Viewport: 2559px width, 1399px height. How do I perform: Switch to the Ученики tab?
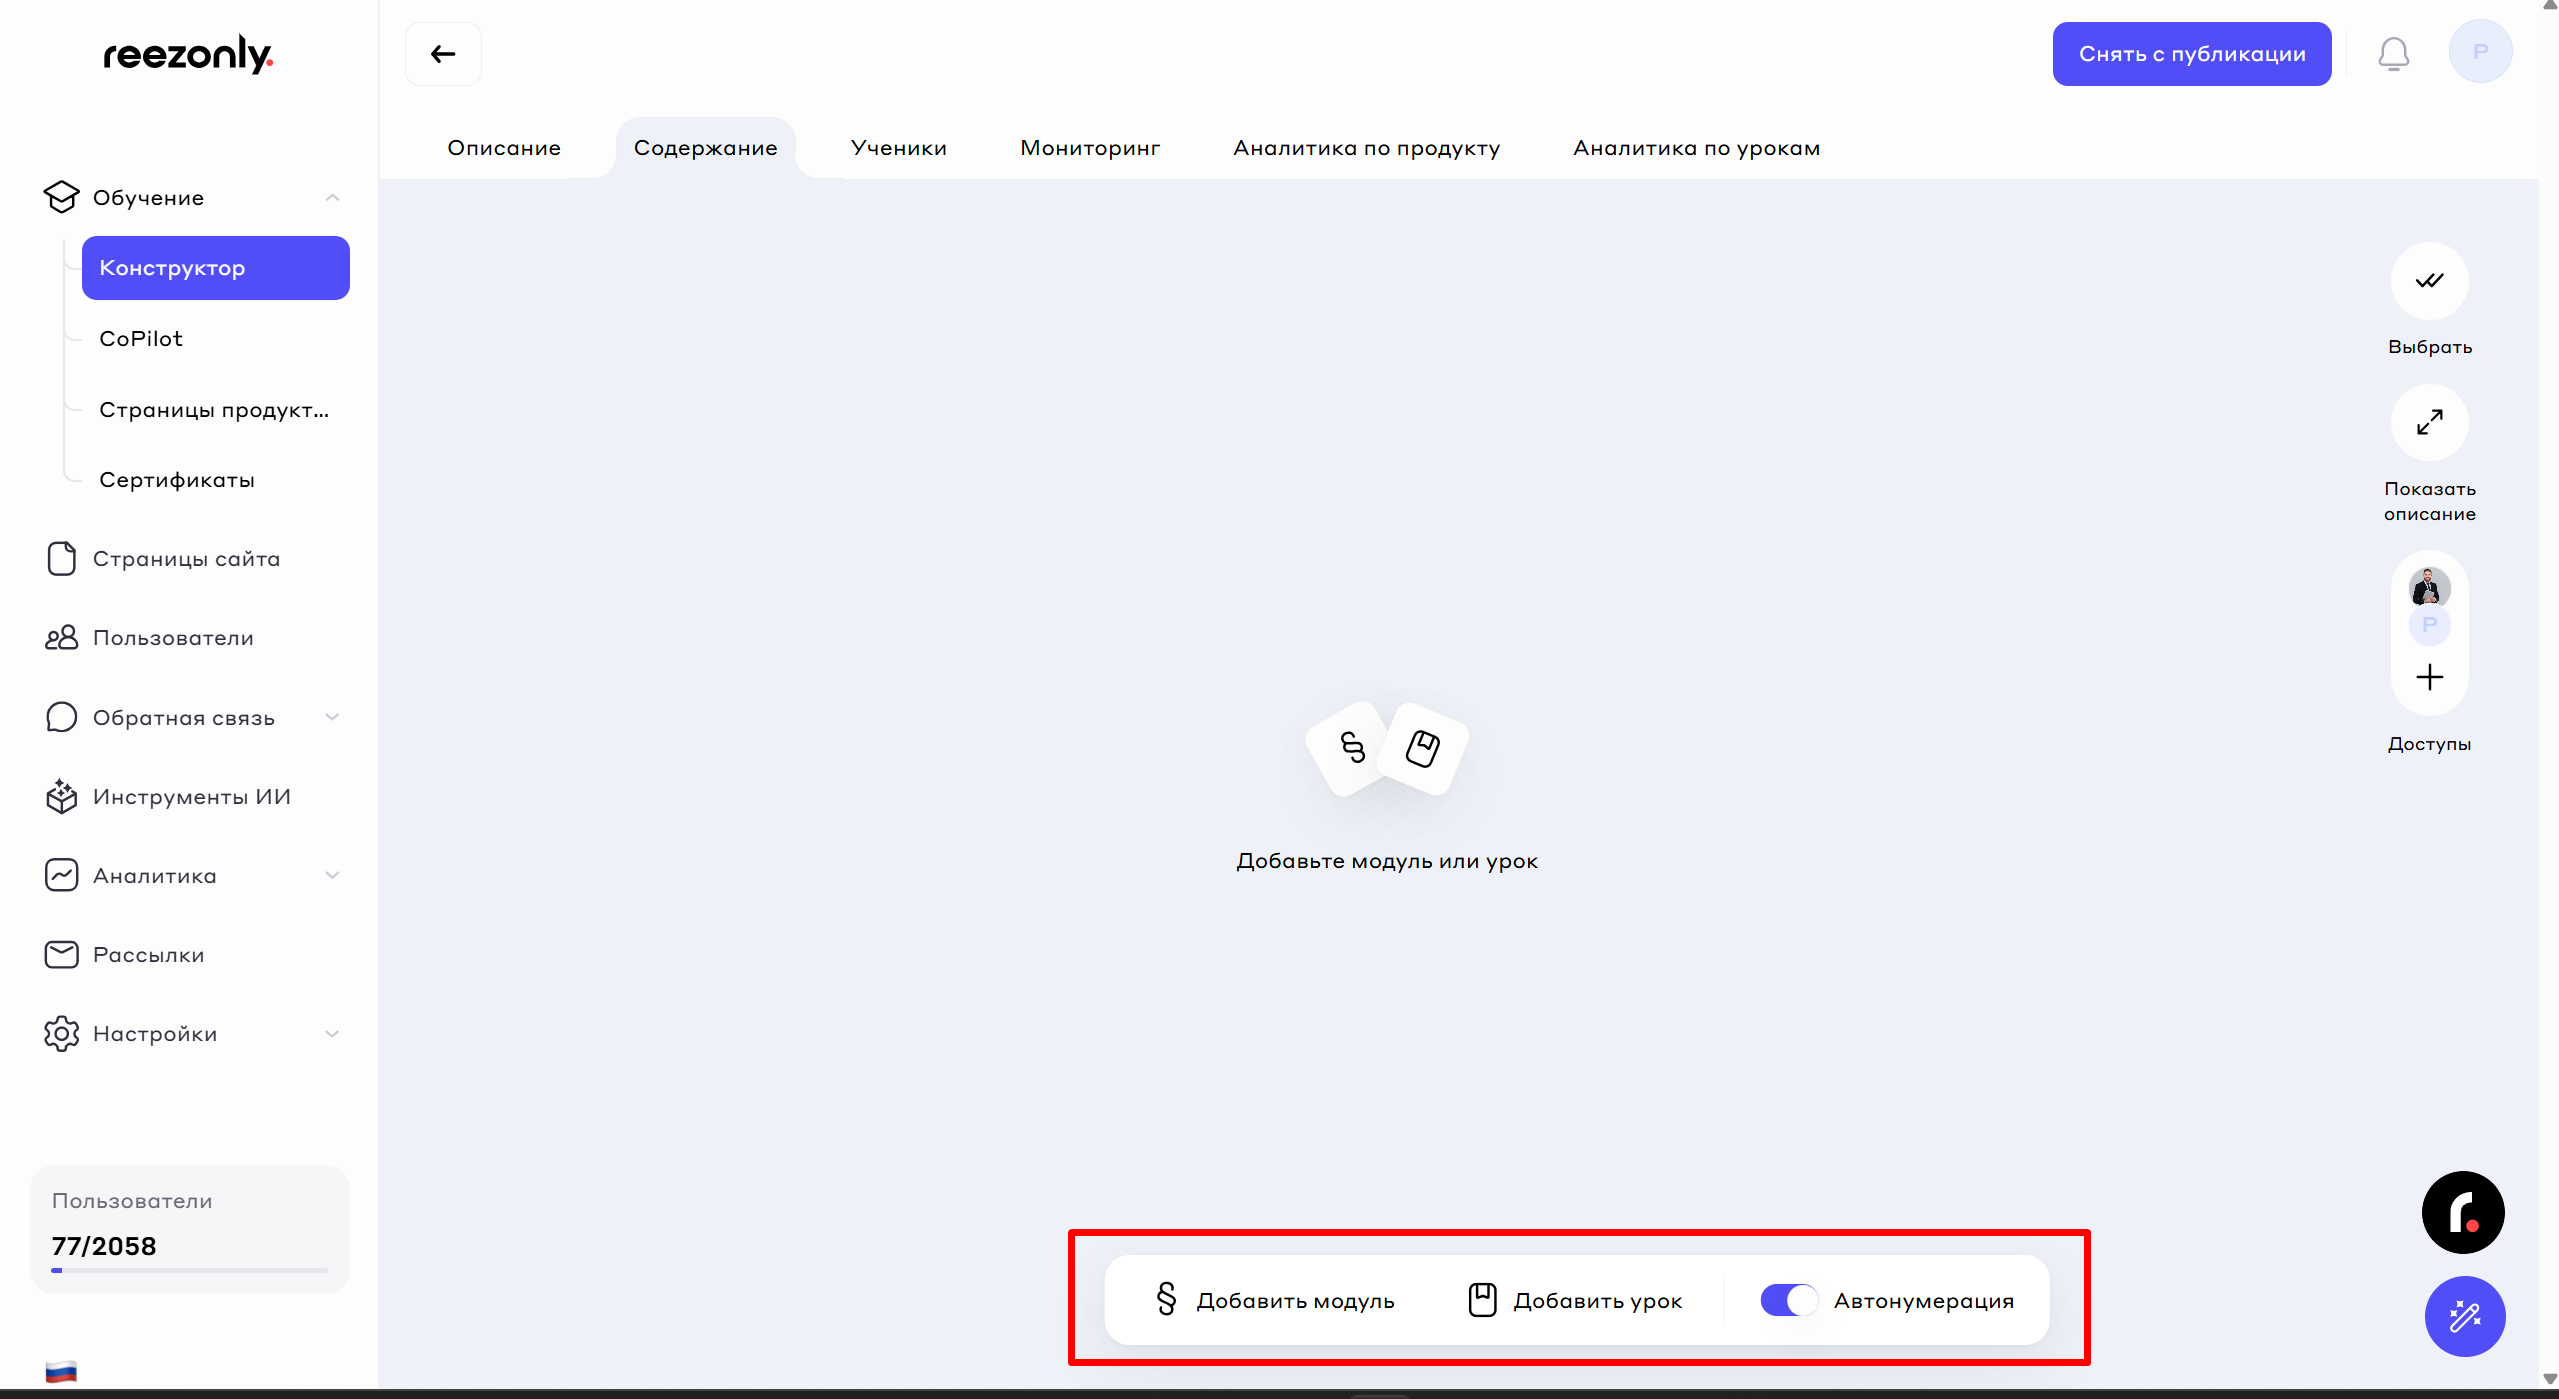898,148
